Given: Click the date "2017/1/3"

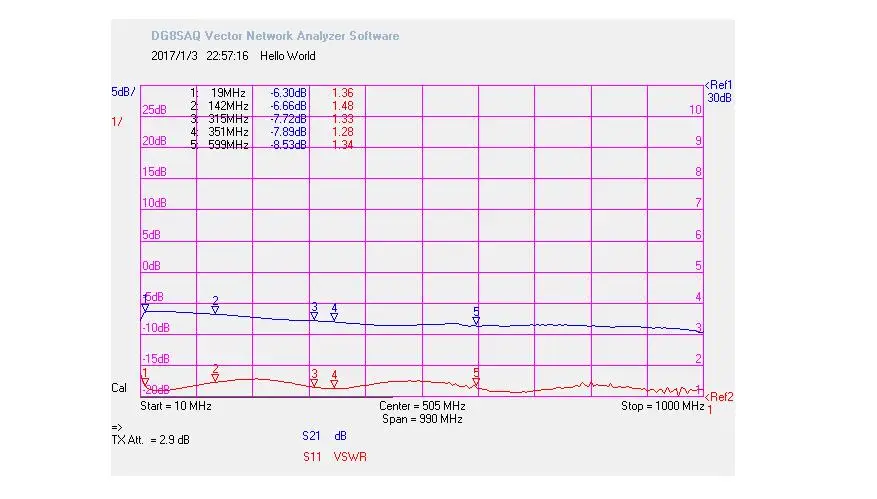Looking at the screenshot, I should tap(175, 56).
